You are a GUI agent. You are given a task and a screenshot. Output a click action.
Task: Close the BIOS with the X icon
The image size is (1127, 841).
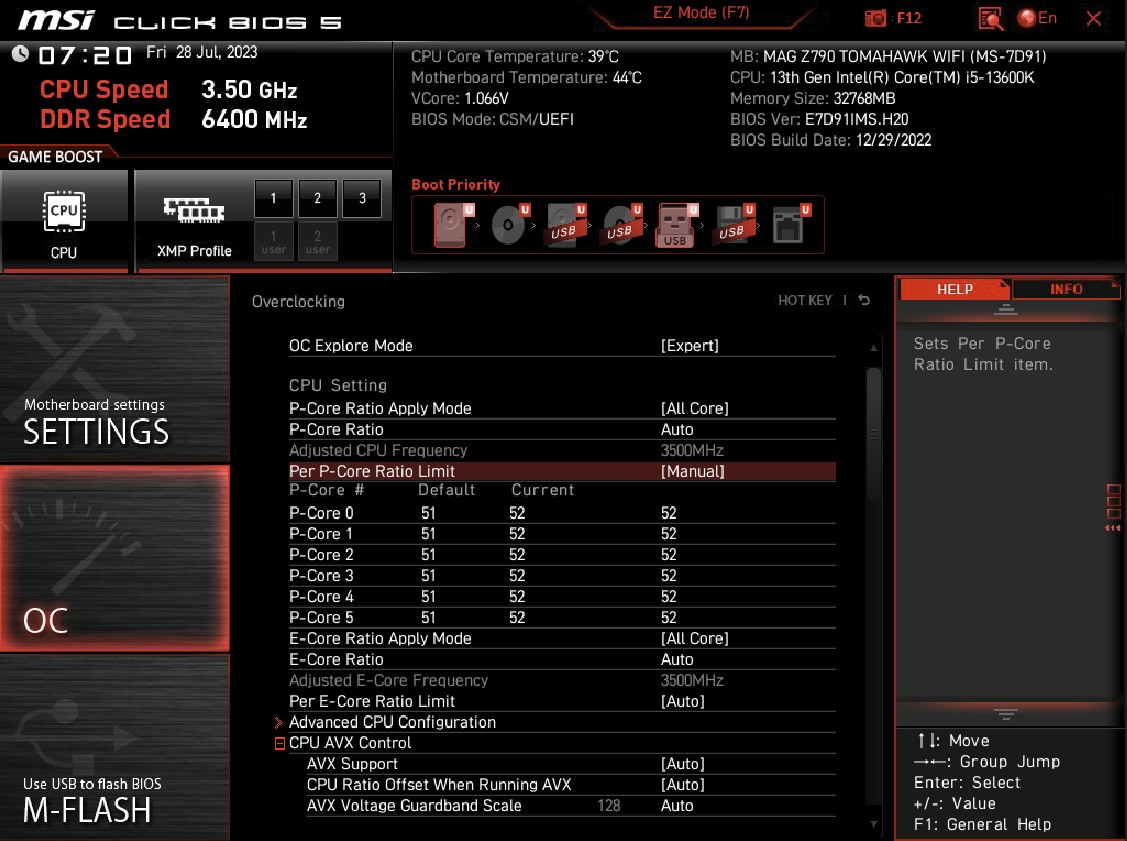(1093, 19)
